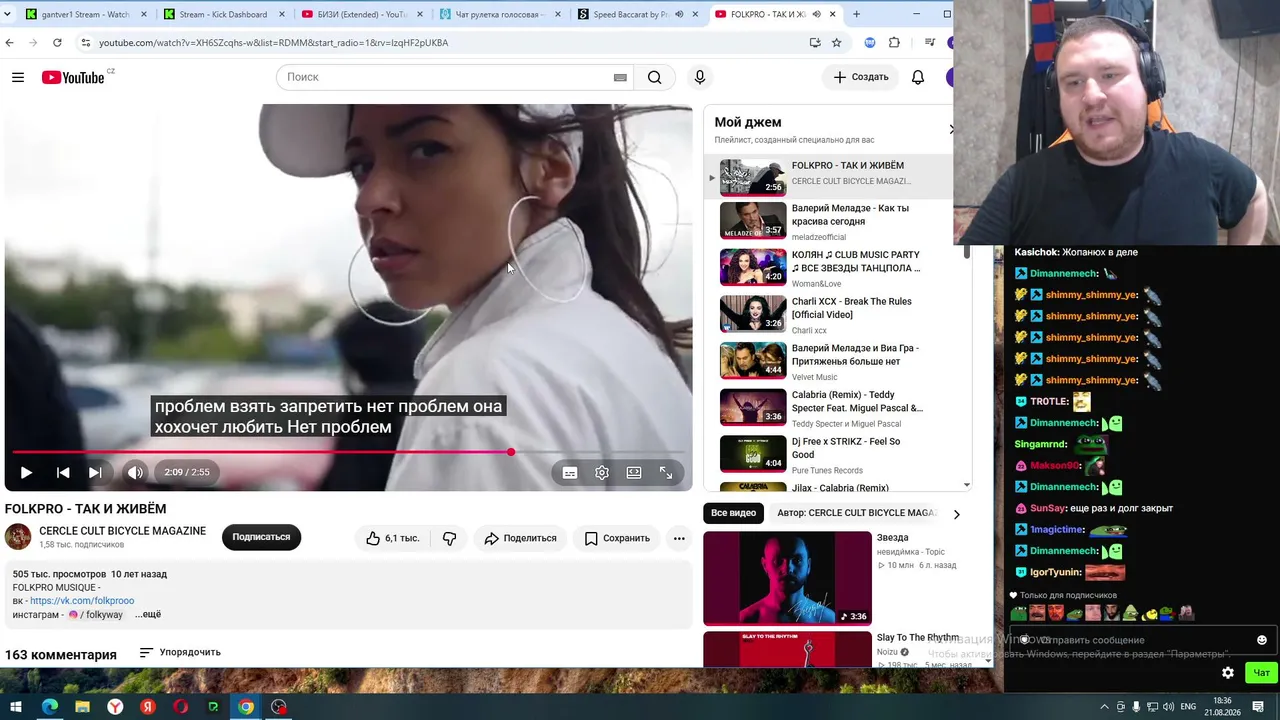1280x720 pixels.
Task: Open the Упорядочить comment sort menu
Action: (x=180, y=652)
